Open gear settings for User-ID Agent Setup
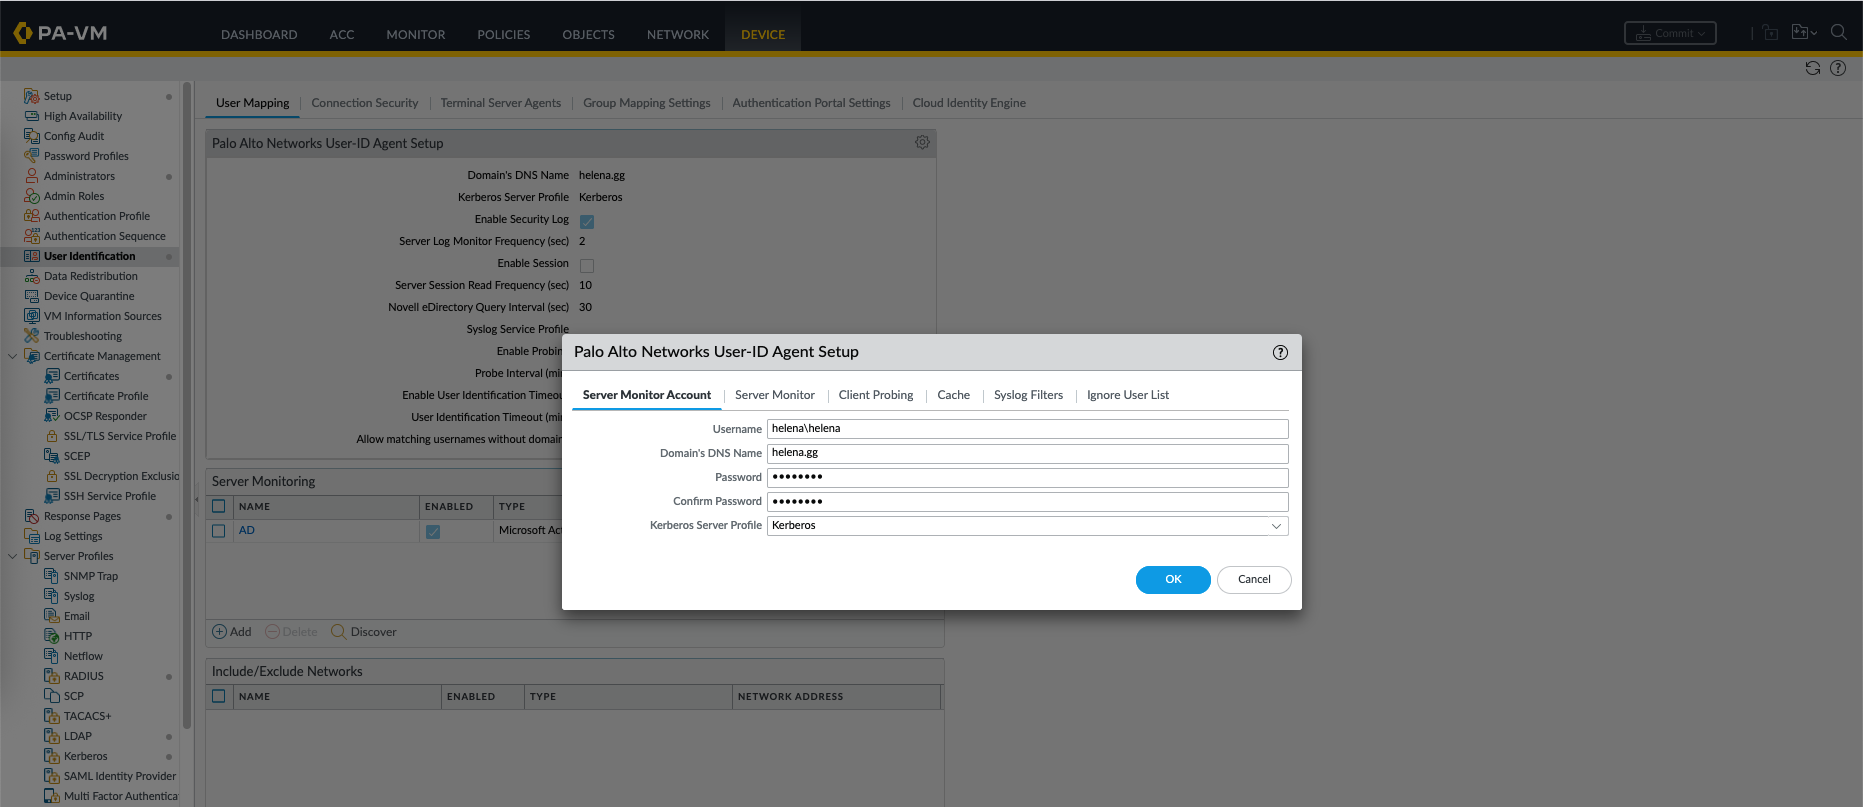Viewport: 1863px width, 807px height. point(922,143)
